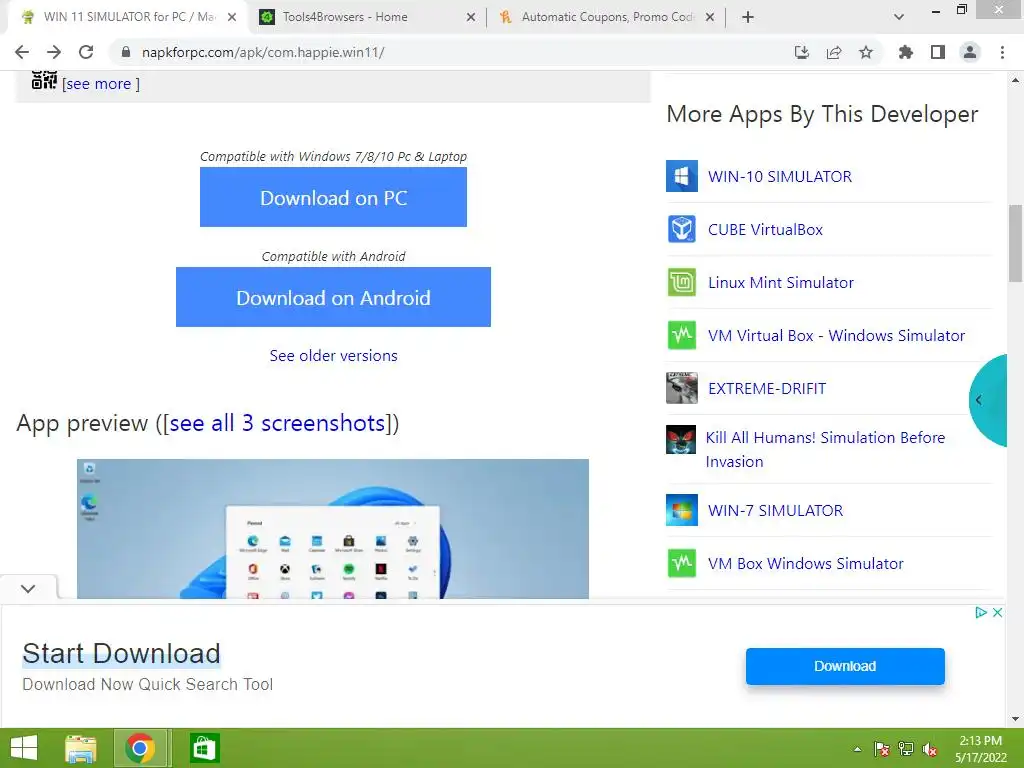
Task: Close the Automatic Coupons tab
Action: coord(710,18)
